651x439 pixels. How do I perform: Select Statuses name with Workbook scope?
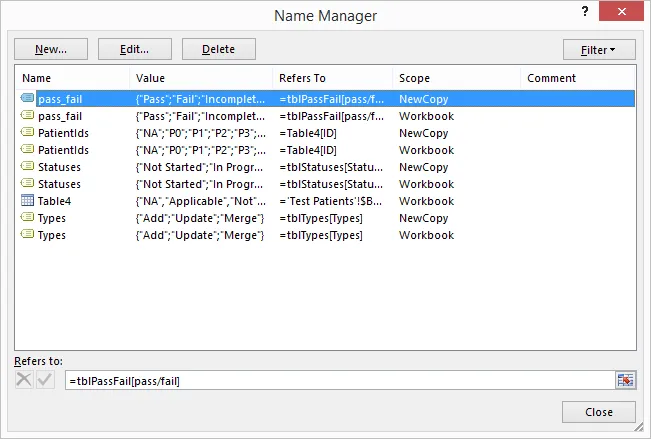click(x=59, y=184)
